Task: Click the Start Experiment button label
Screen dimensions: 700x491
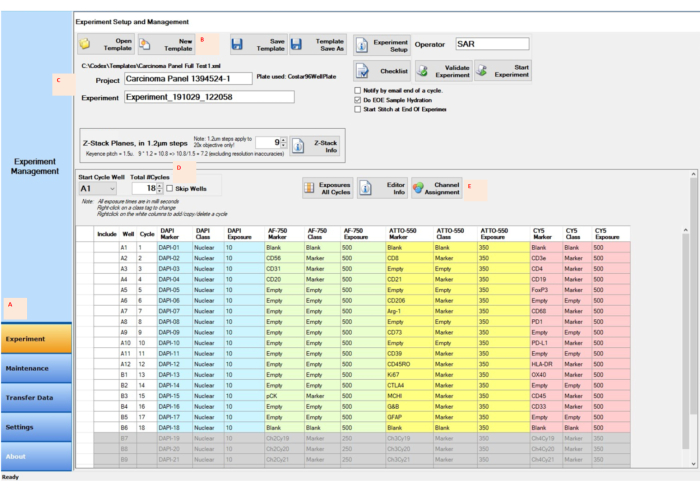Action: 512,71
